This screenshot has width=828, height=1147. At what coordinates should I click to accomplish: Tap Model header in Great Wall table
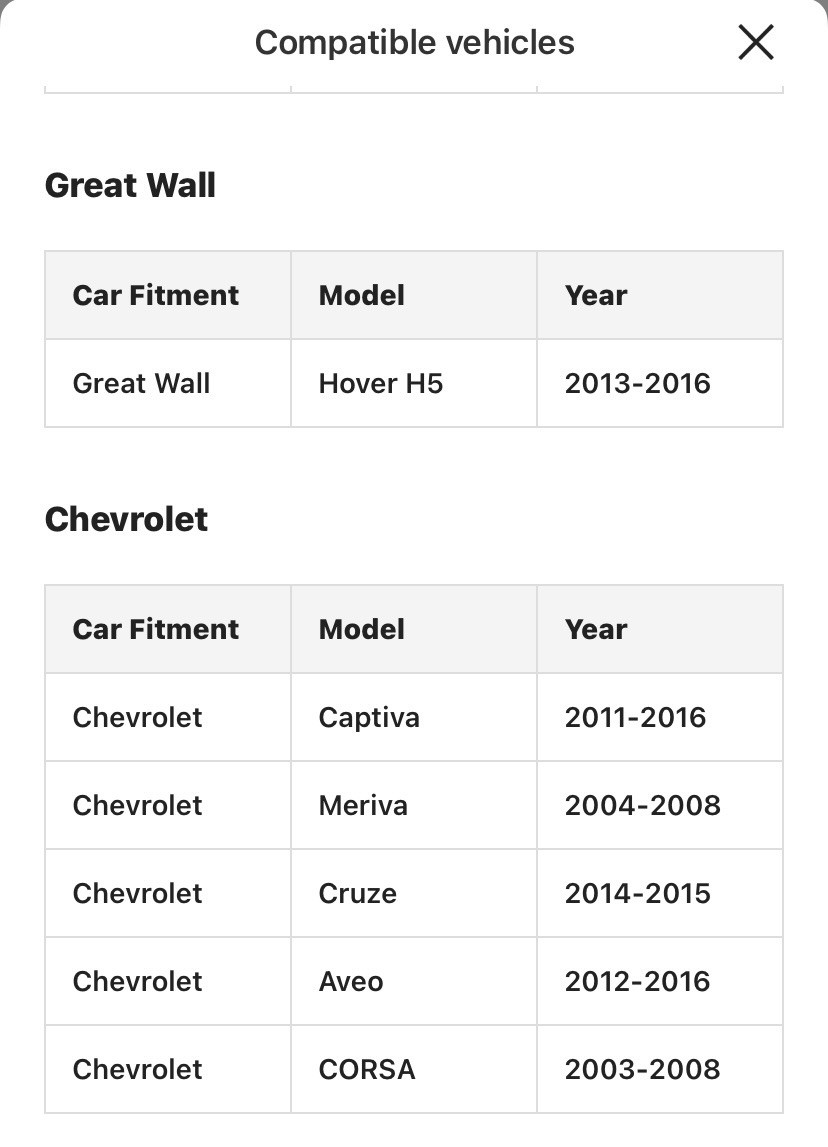pyautogui.click(x=362, y=296)
